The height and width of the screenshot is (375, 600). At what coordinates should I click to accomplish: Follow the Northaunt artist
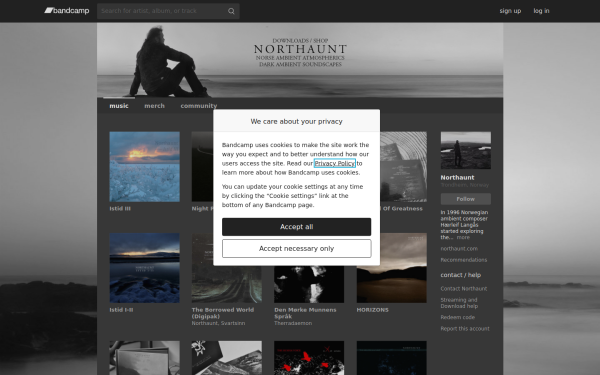point(466,199)
